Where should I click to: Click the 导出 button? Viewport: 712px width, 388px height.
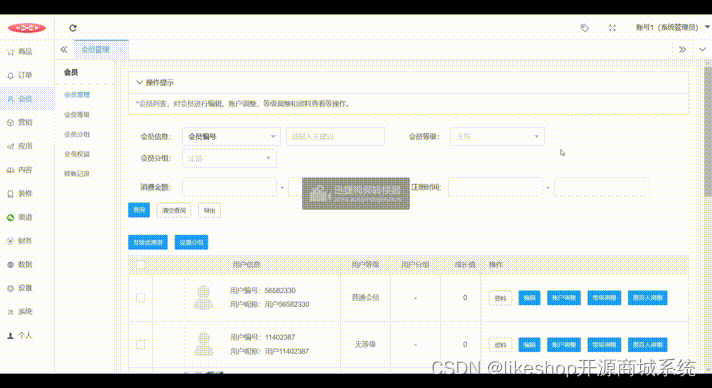(x=209, y=210)
